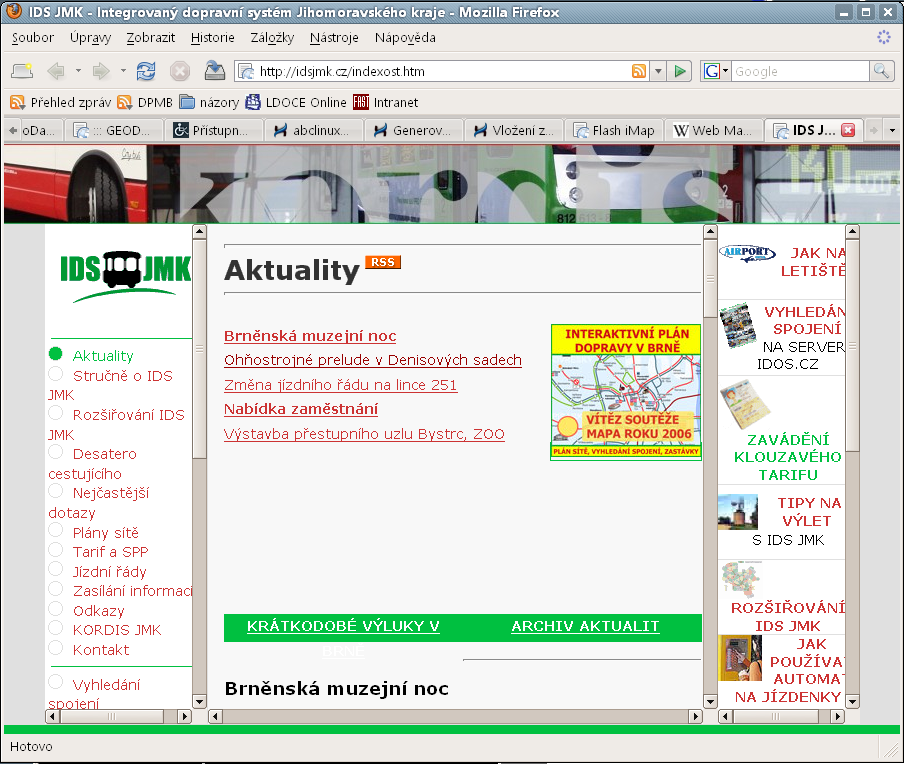
Task: Switch to the Flash iMap tab
Action: [x=615, y=131]
